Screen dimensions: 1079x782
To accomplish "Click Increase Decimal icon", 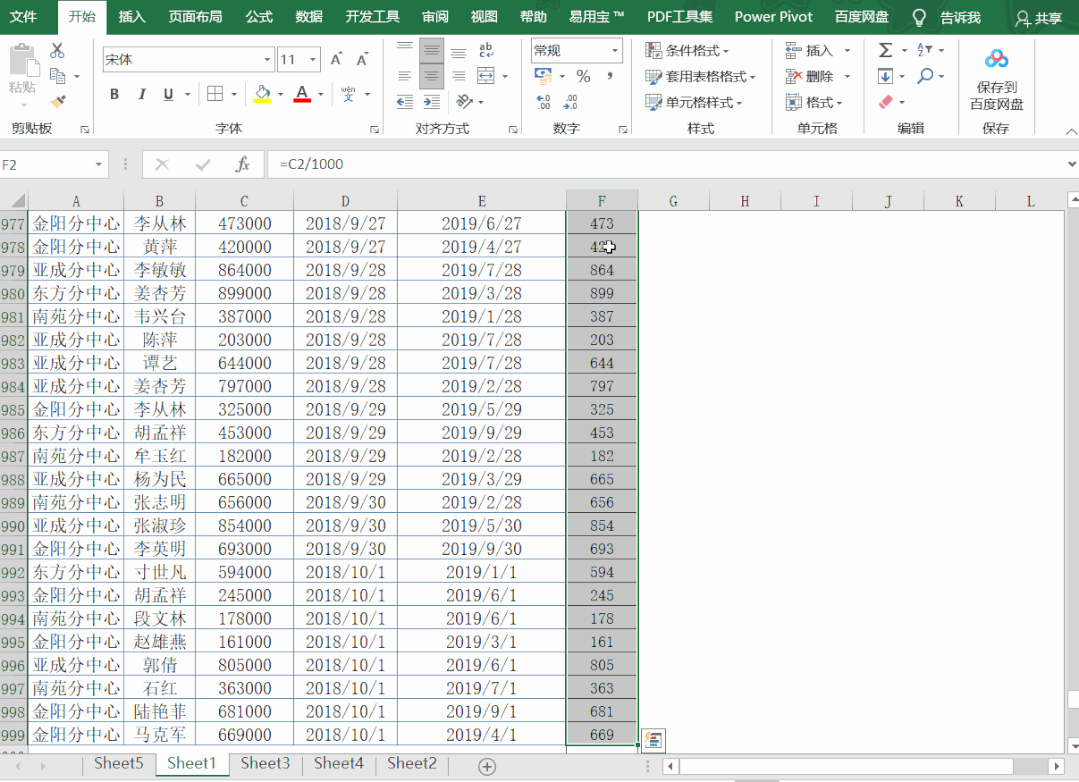I will [x=544, y=102].
